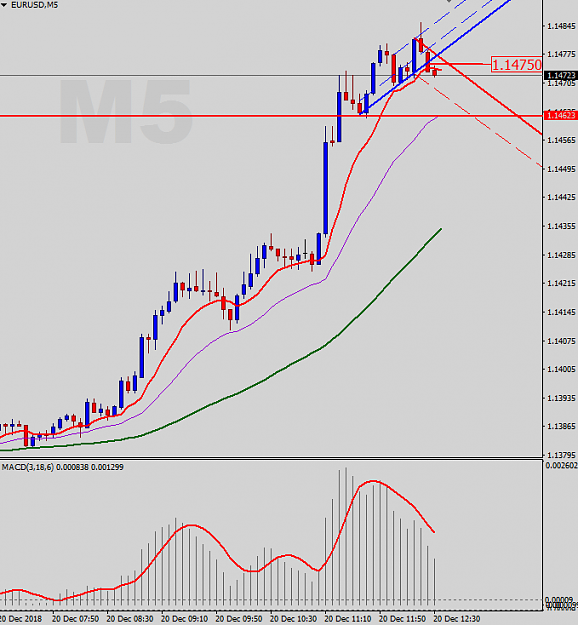Image resolution: width=578 pixels, height=625 pixels.
Task: Click the 1.13795 price axis value
Action: (562, 455)
